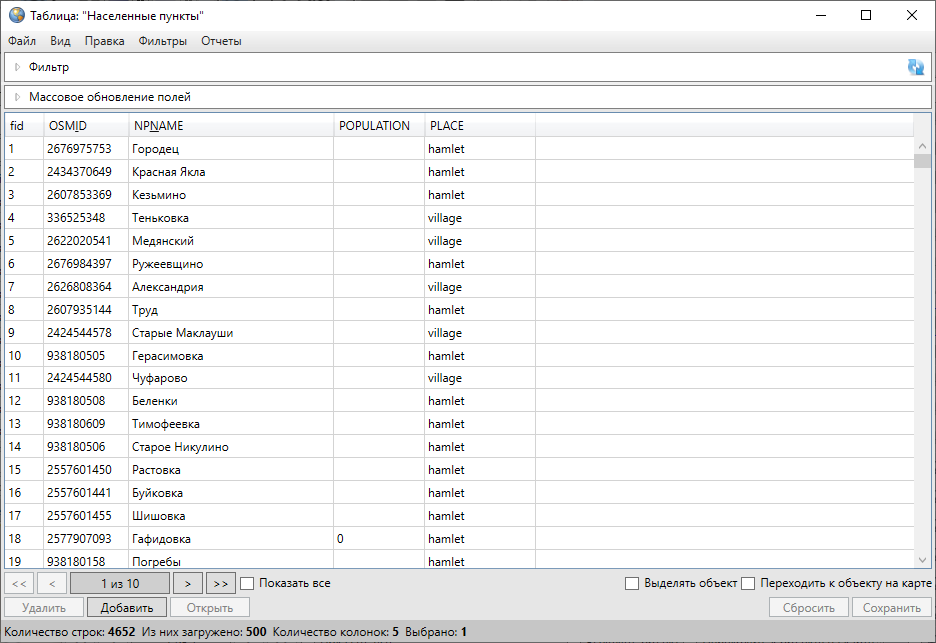Click the refresh icon in the filter panel
The width and height of the screenshot is (936, 643).
coord(915,67)
